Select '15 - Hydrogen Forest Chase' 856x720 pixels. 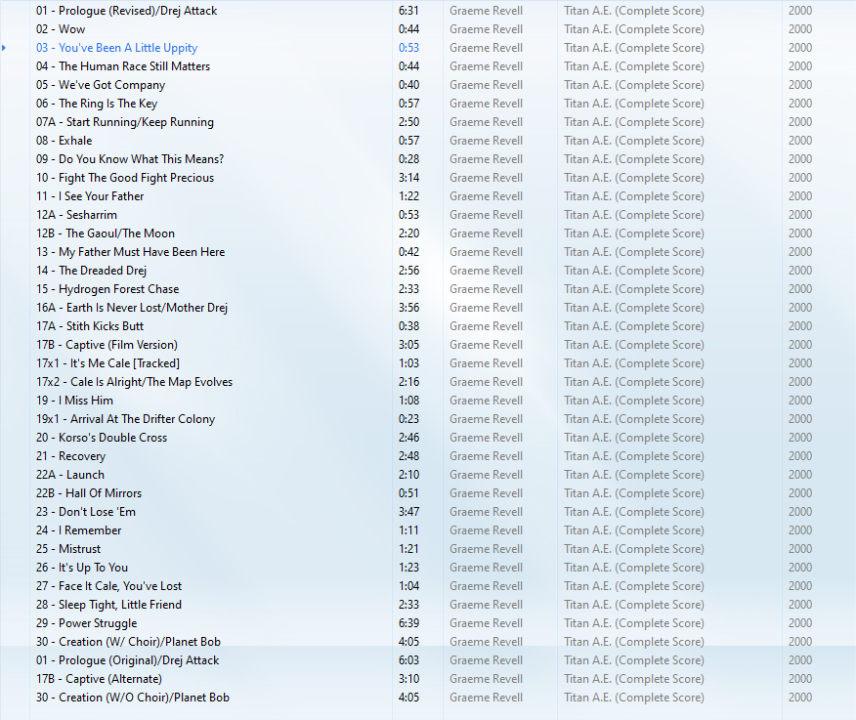tap(108, 289)
